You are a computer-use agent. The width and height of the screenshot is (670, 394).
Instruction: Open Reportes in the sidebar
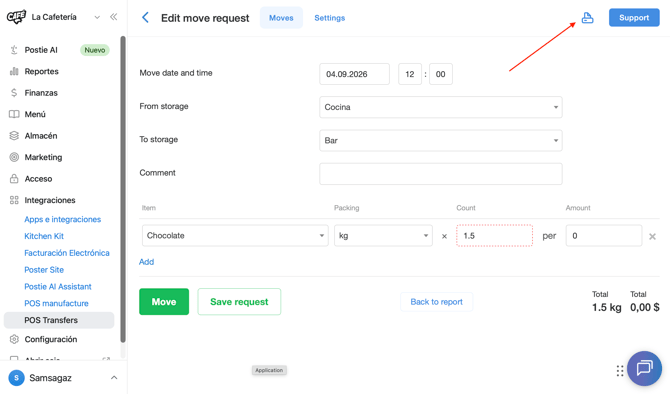point(41,71)
